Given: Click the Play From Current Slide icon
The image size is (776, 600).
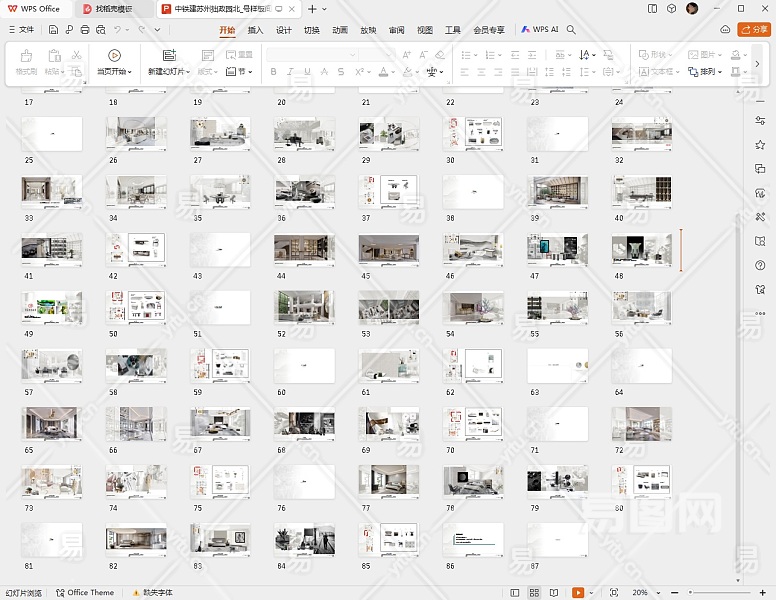Looking at the screenshot, I should tap(114, 56).
